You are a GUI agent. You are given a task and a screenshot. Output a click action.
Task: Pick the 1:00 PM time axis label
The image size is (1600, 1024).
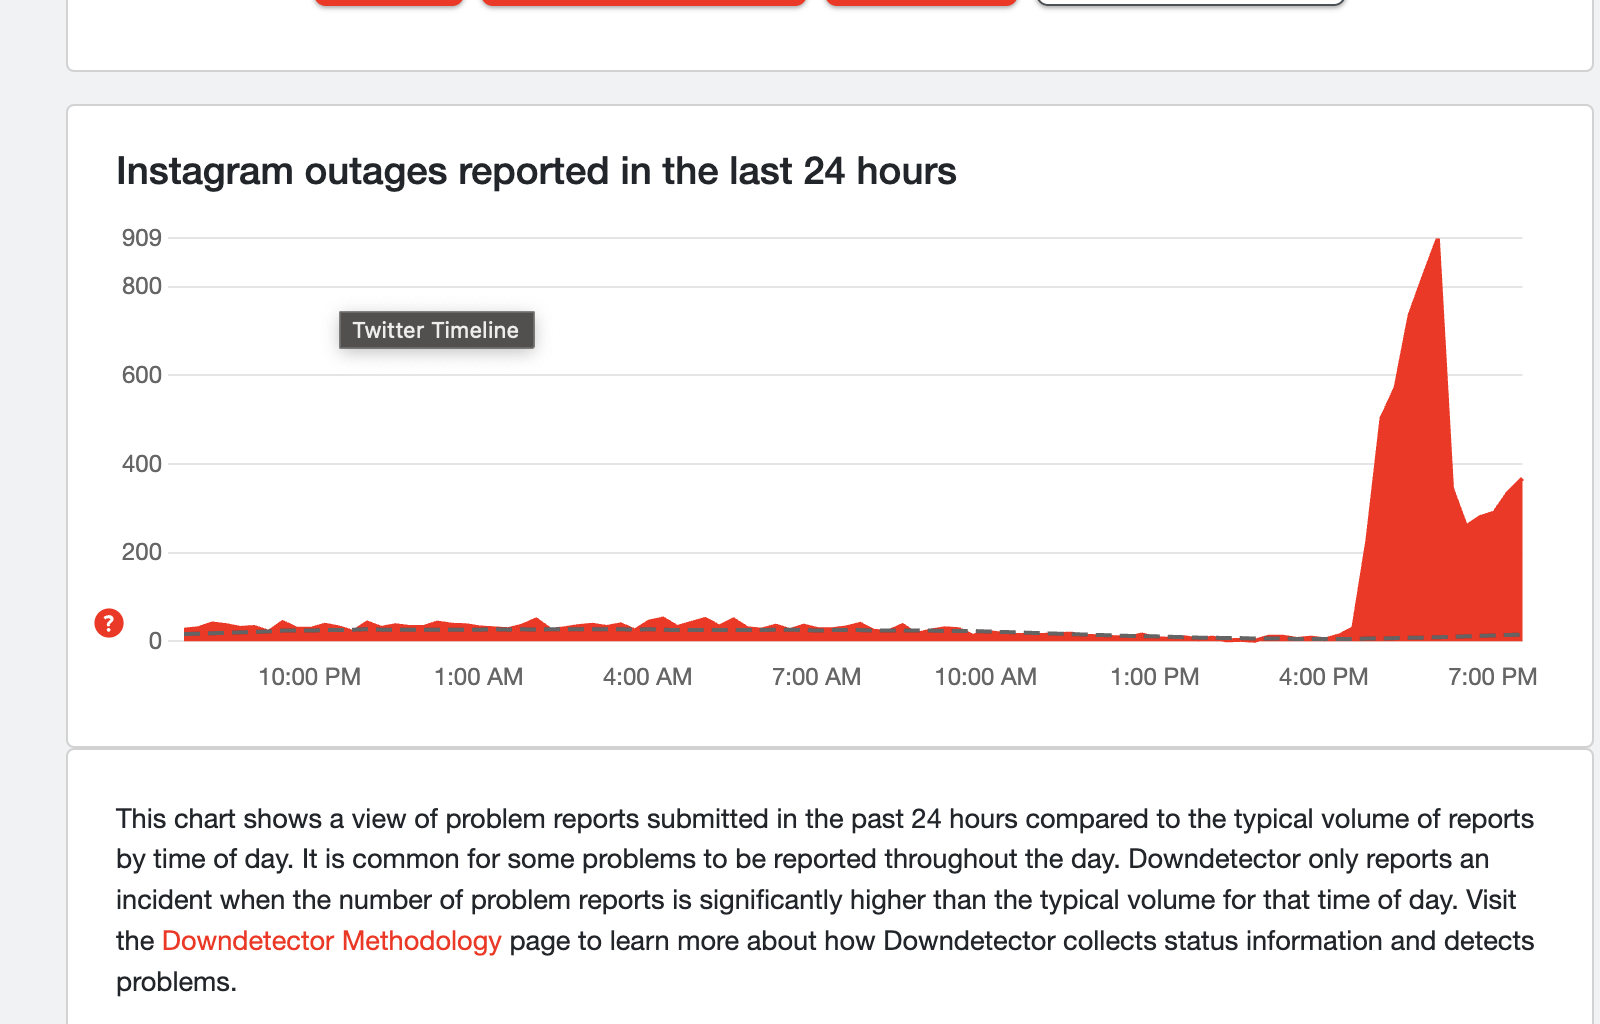pyautogui.click(x=1154, y=677)
